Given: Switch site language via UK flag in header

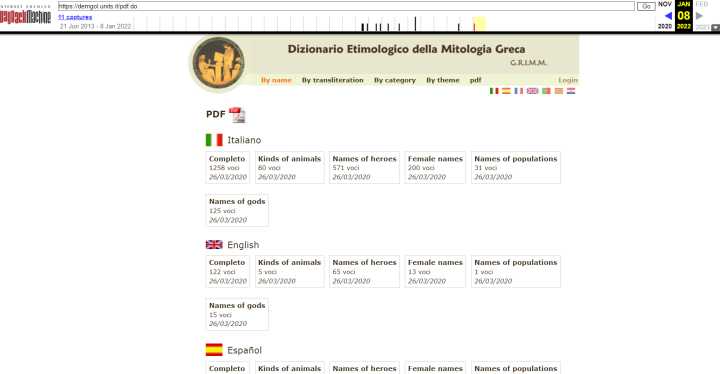Looking at the screenshot, I should pos(532,91).
